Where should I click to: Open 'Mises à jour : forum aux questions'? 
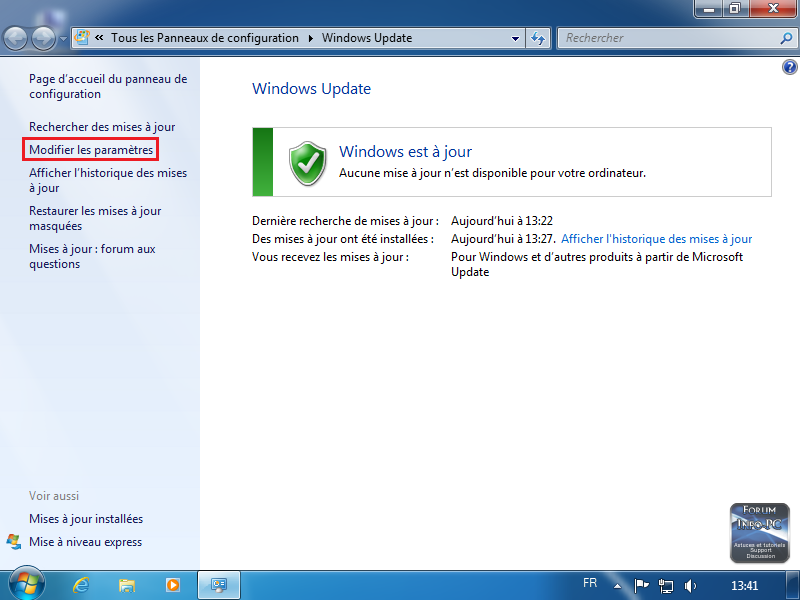92,256
